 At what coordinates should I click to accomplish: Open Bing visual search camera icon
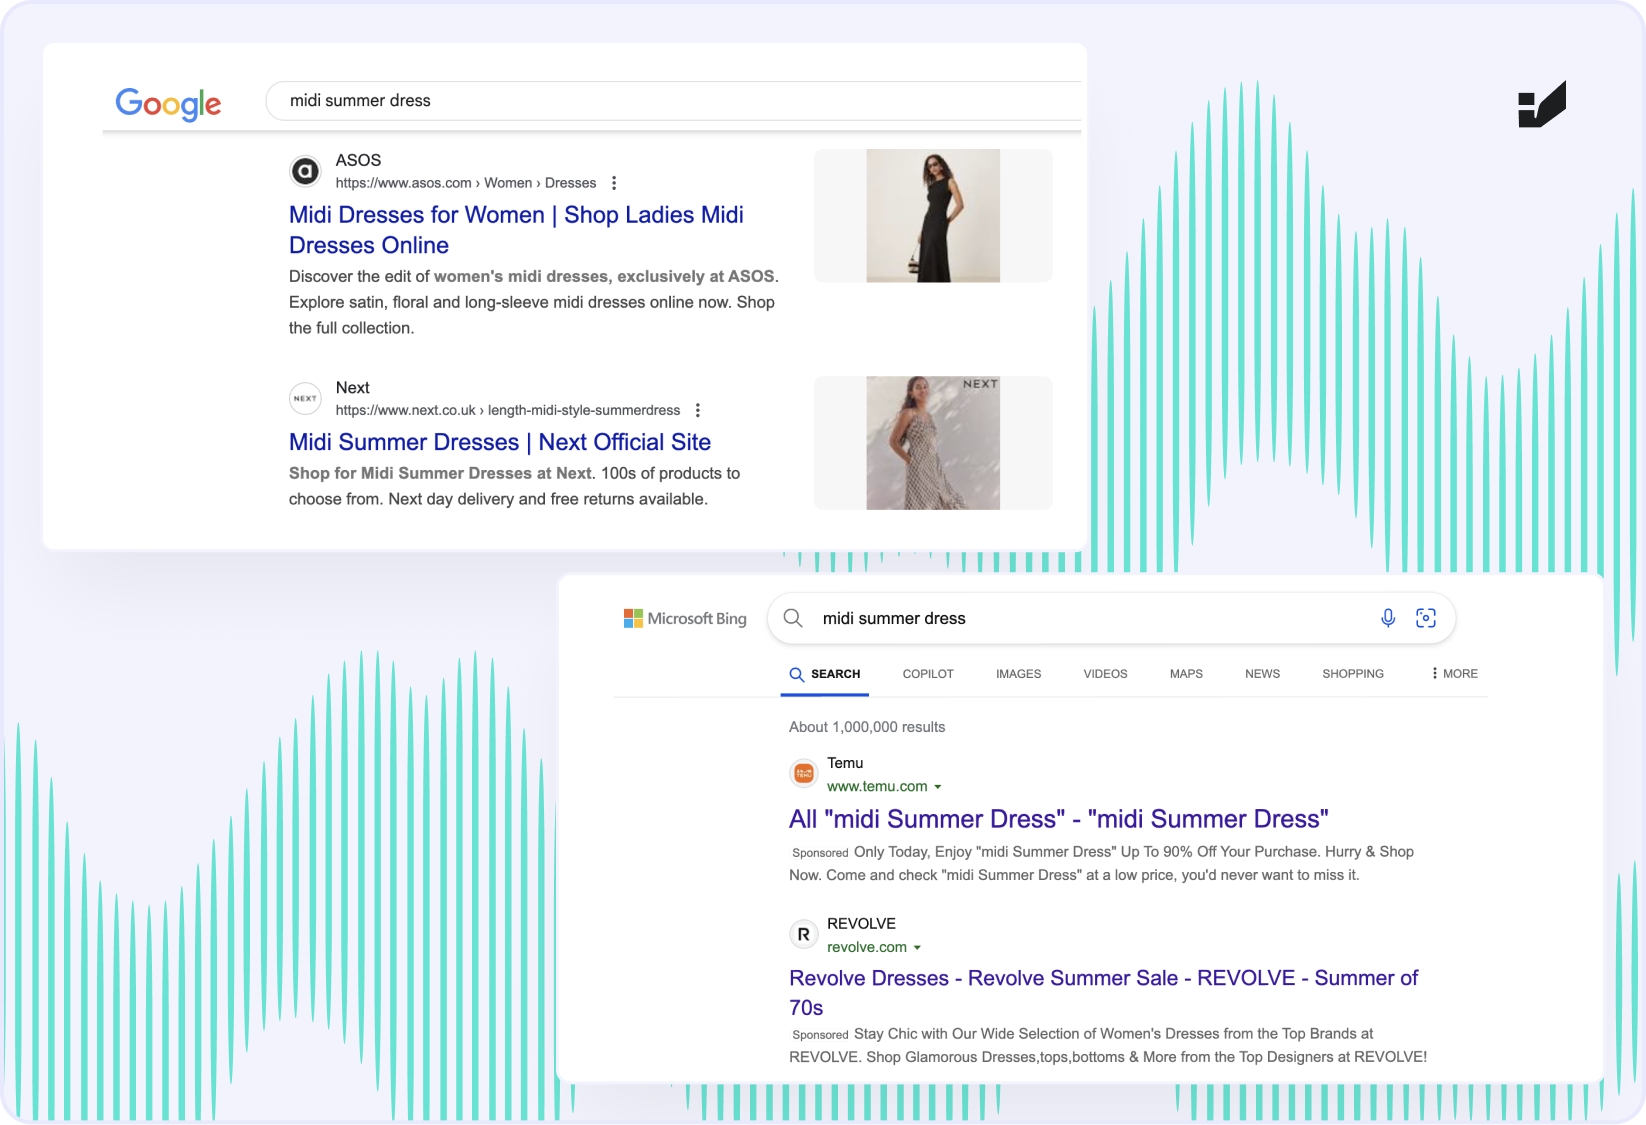pyautogui.click(x=1426, y=618)
